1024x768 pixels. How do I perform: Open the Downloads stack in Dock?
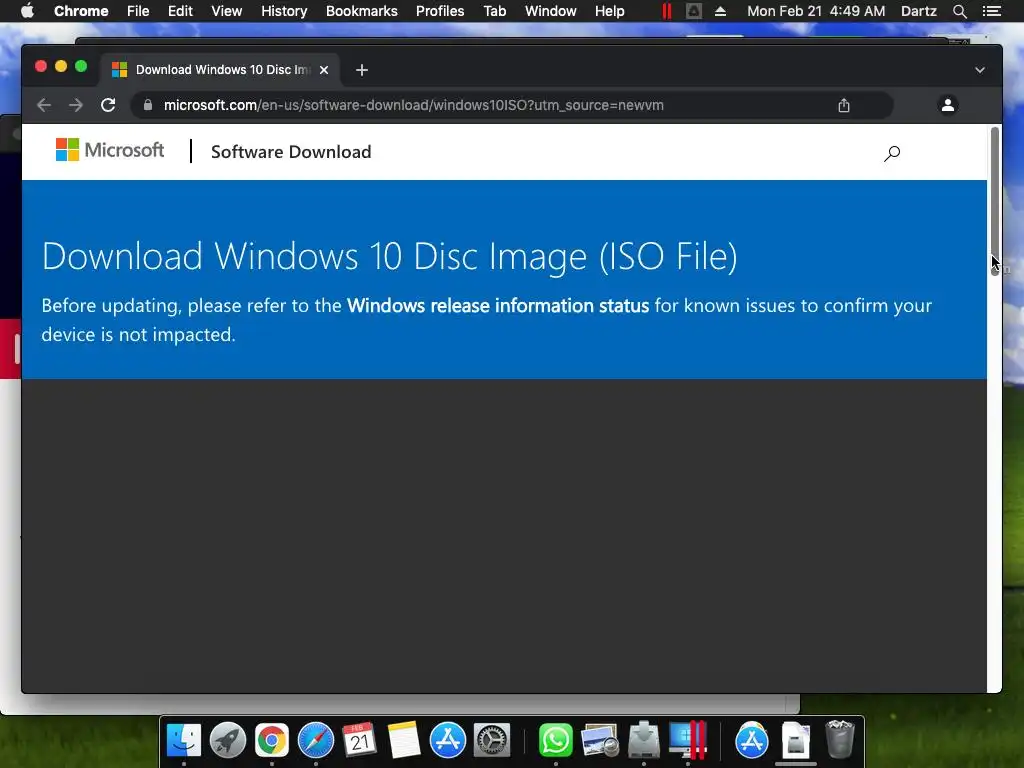point(795,740)
